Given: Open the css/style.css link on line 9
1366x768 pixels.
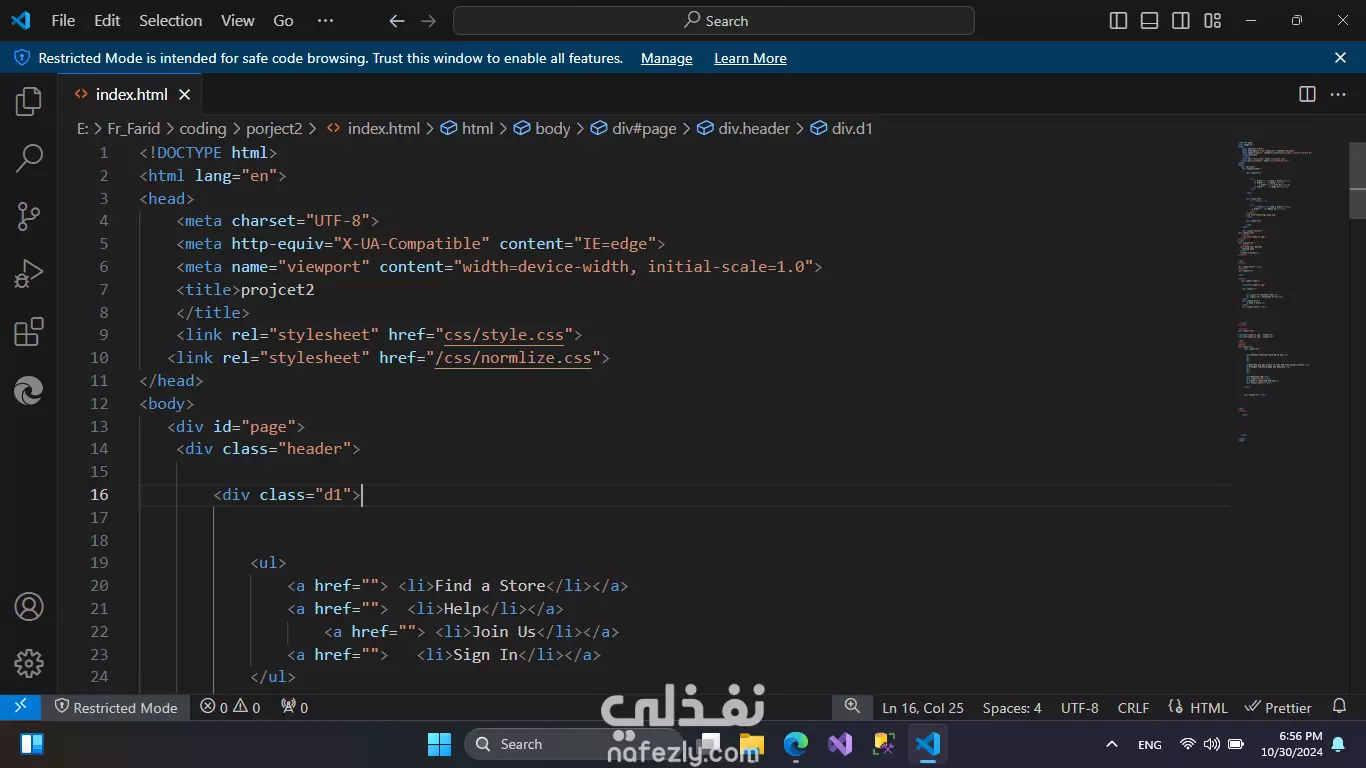Looking at the screenshot, I should pyautogui.click(x=505, y=335).
